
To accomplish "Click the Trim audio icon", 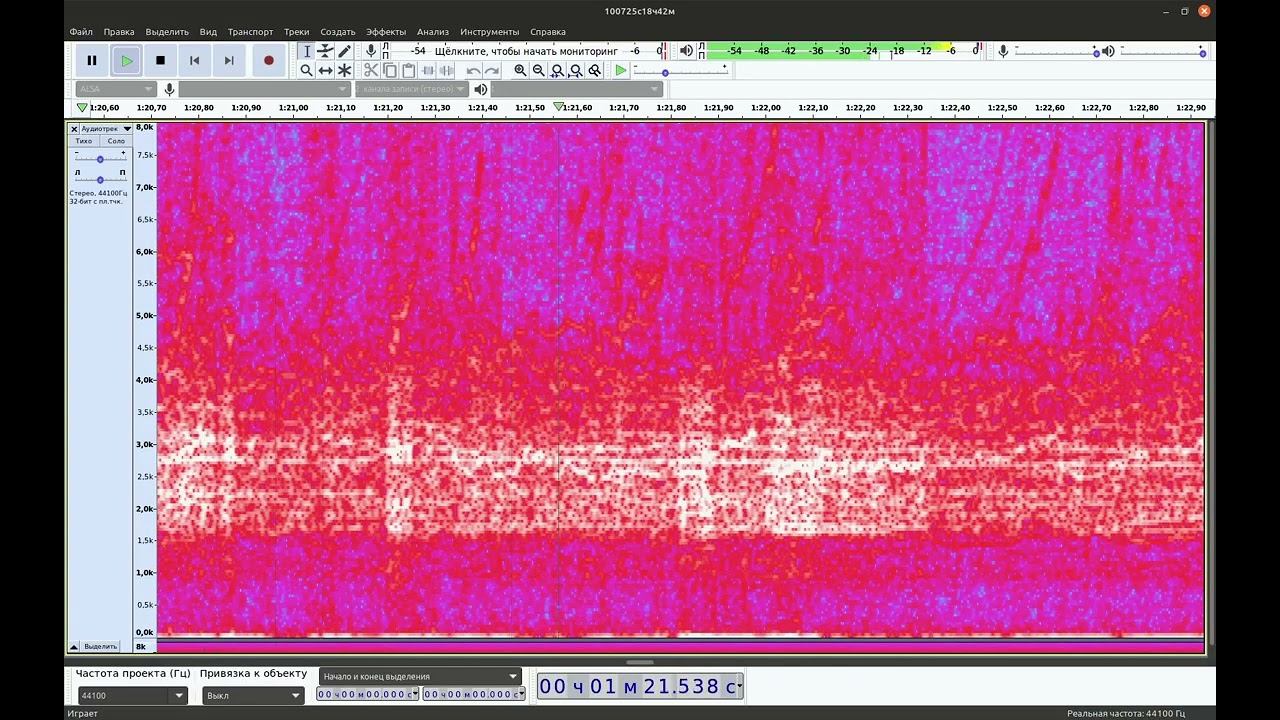I will point(428,70).
